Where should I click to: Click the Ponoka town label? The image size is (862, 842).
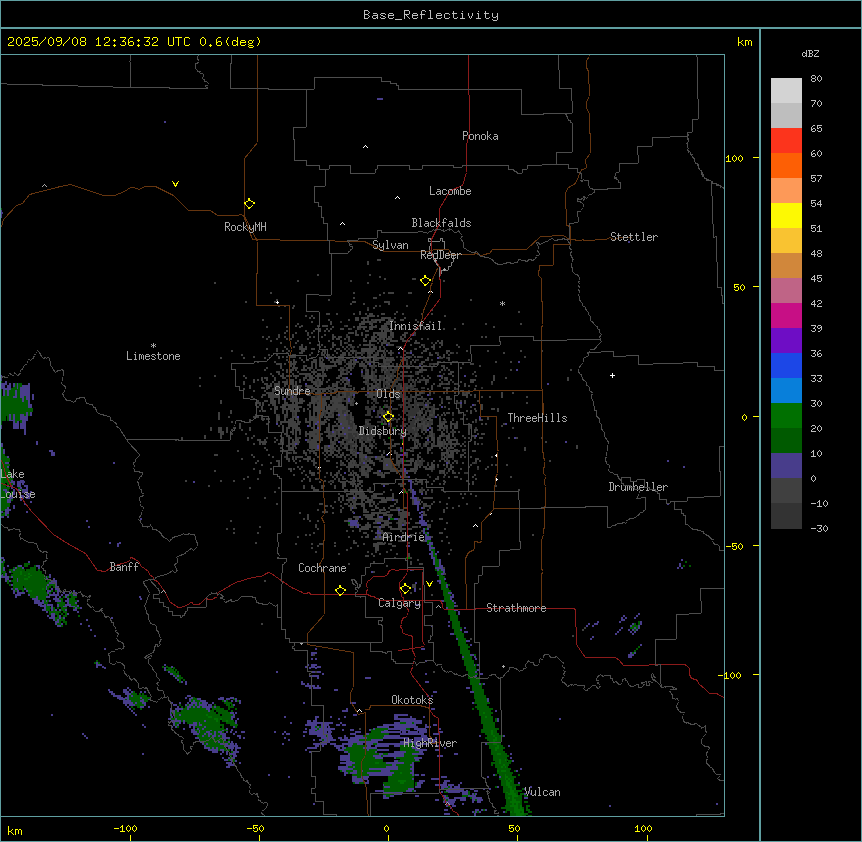click(480, 136)
